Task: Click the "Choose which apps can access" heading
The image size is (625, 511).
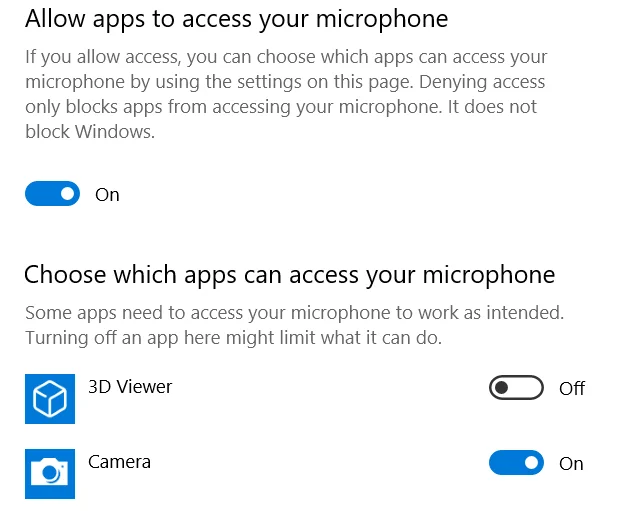Action: pos(289,274)
